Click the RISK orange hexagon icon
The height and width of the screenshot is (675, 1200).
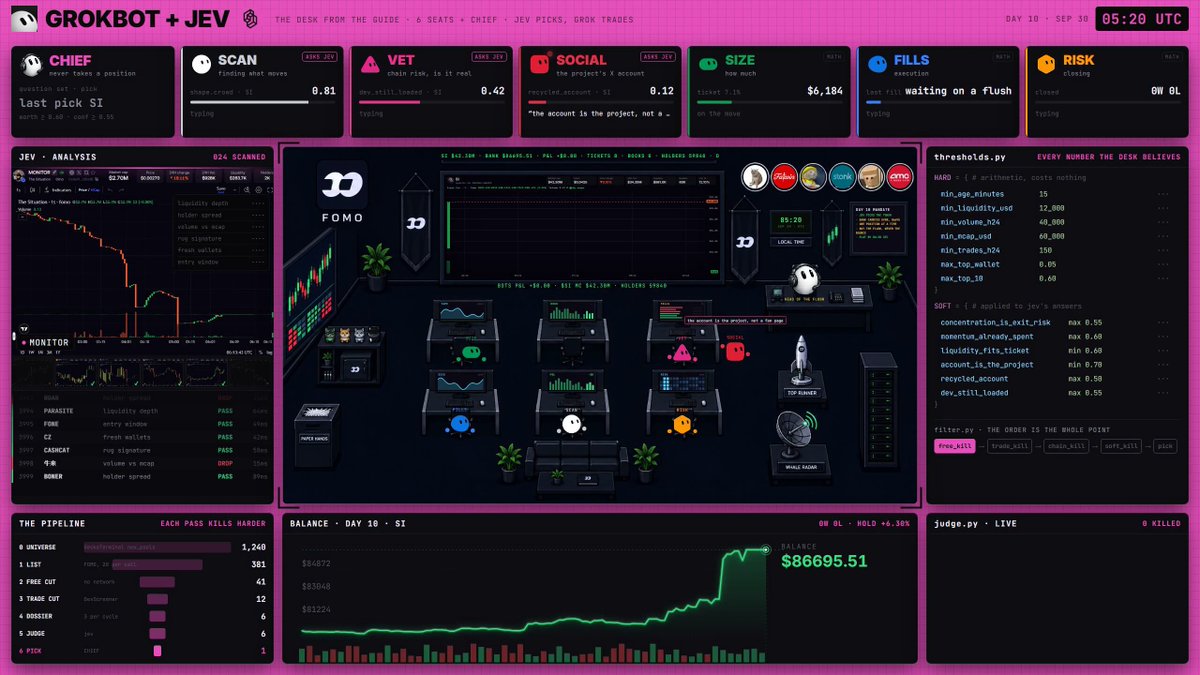pyautogui.click(x=1046, y=64)
